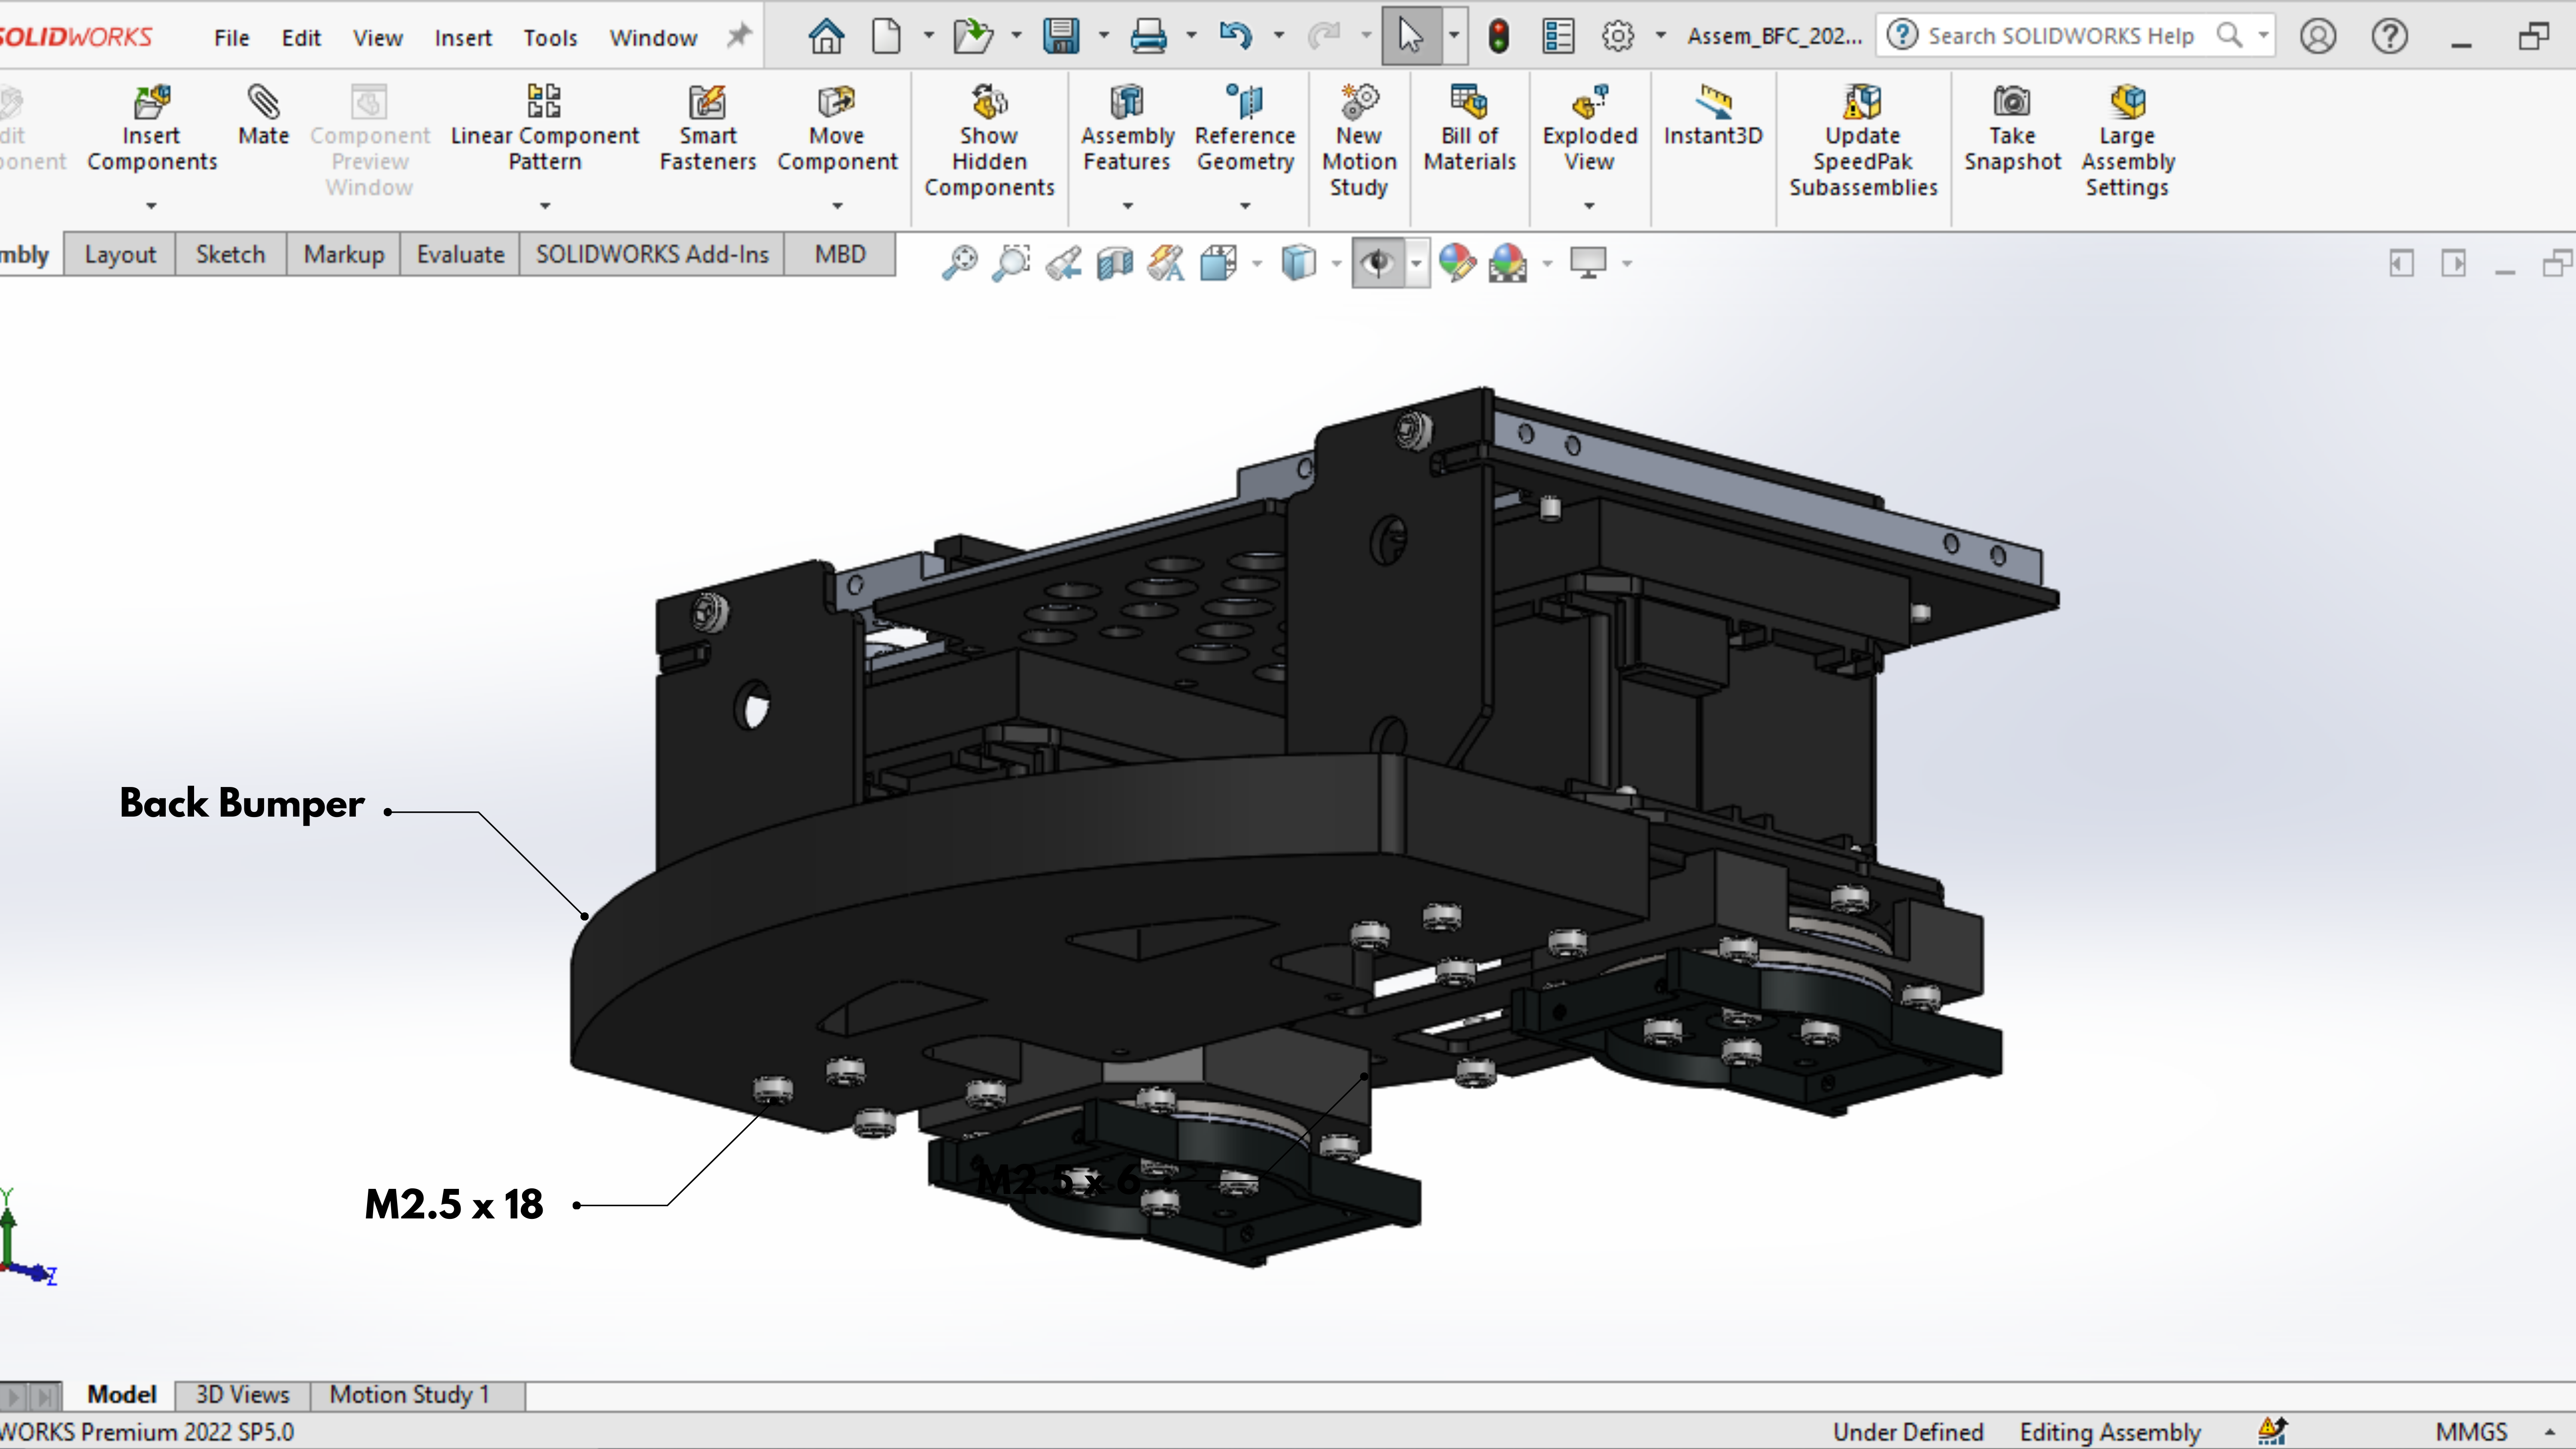Expand the Save dropdown arrow
Image resolution: width=2576 pixels, height=1449 pixels.
1104,36
